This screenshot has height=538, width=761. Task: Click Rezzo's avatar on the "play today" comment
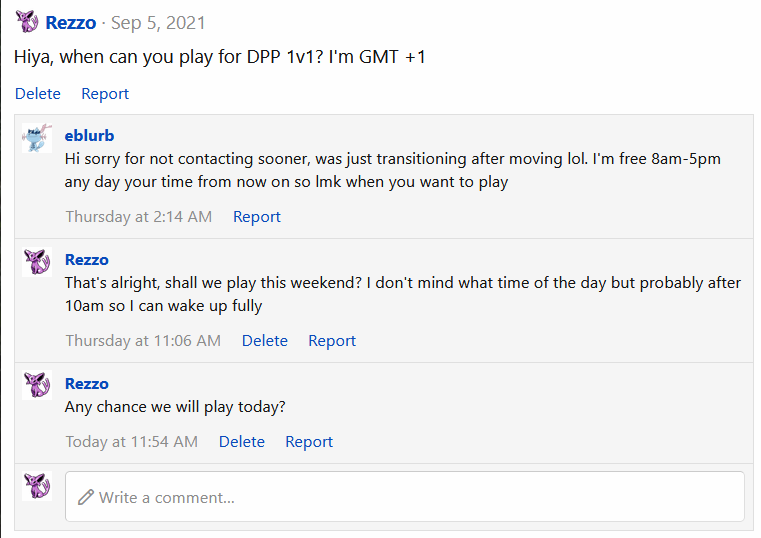coord(37,386)
